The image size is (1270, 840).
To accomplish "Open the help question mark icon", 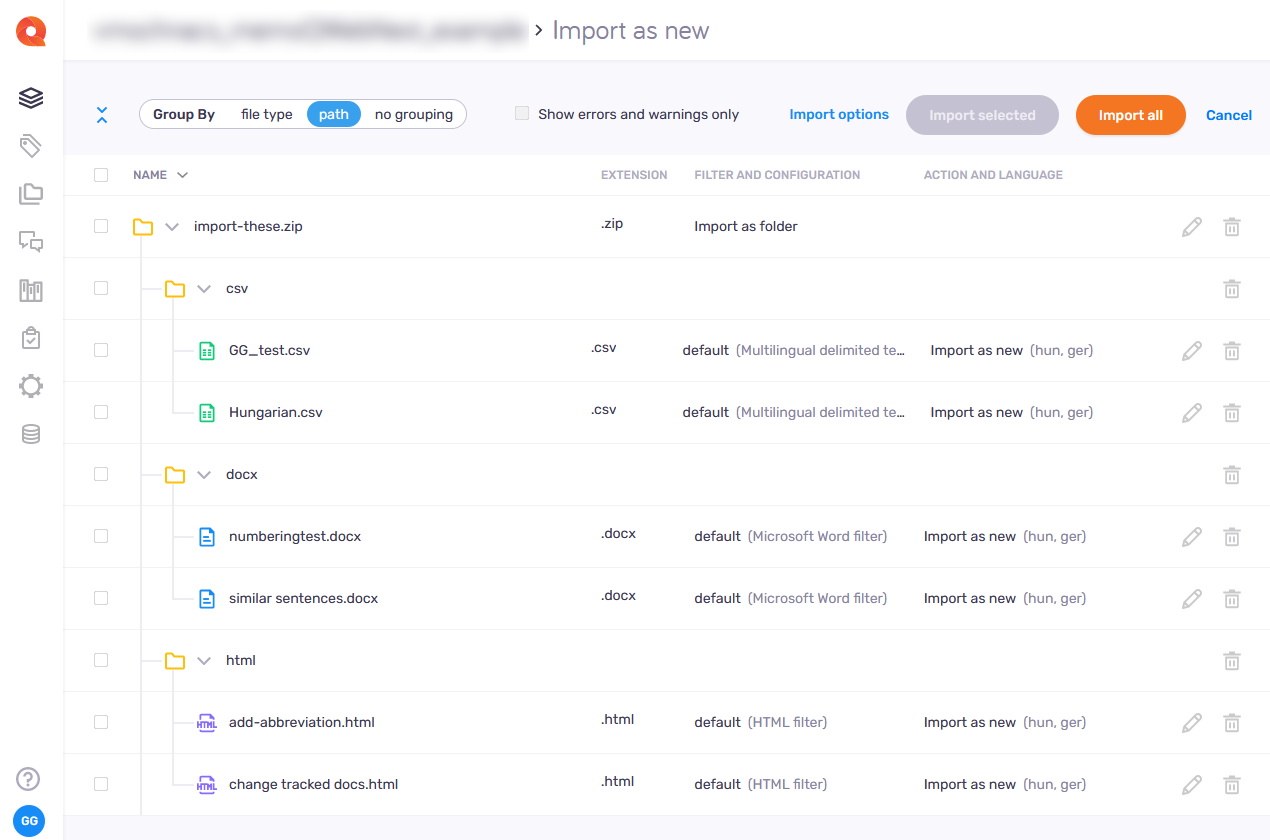I will [x=29, y=778].
